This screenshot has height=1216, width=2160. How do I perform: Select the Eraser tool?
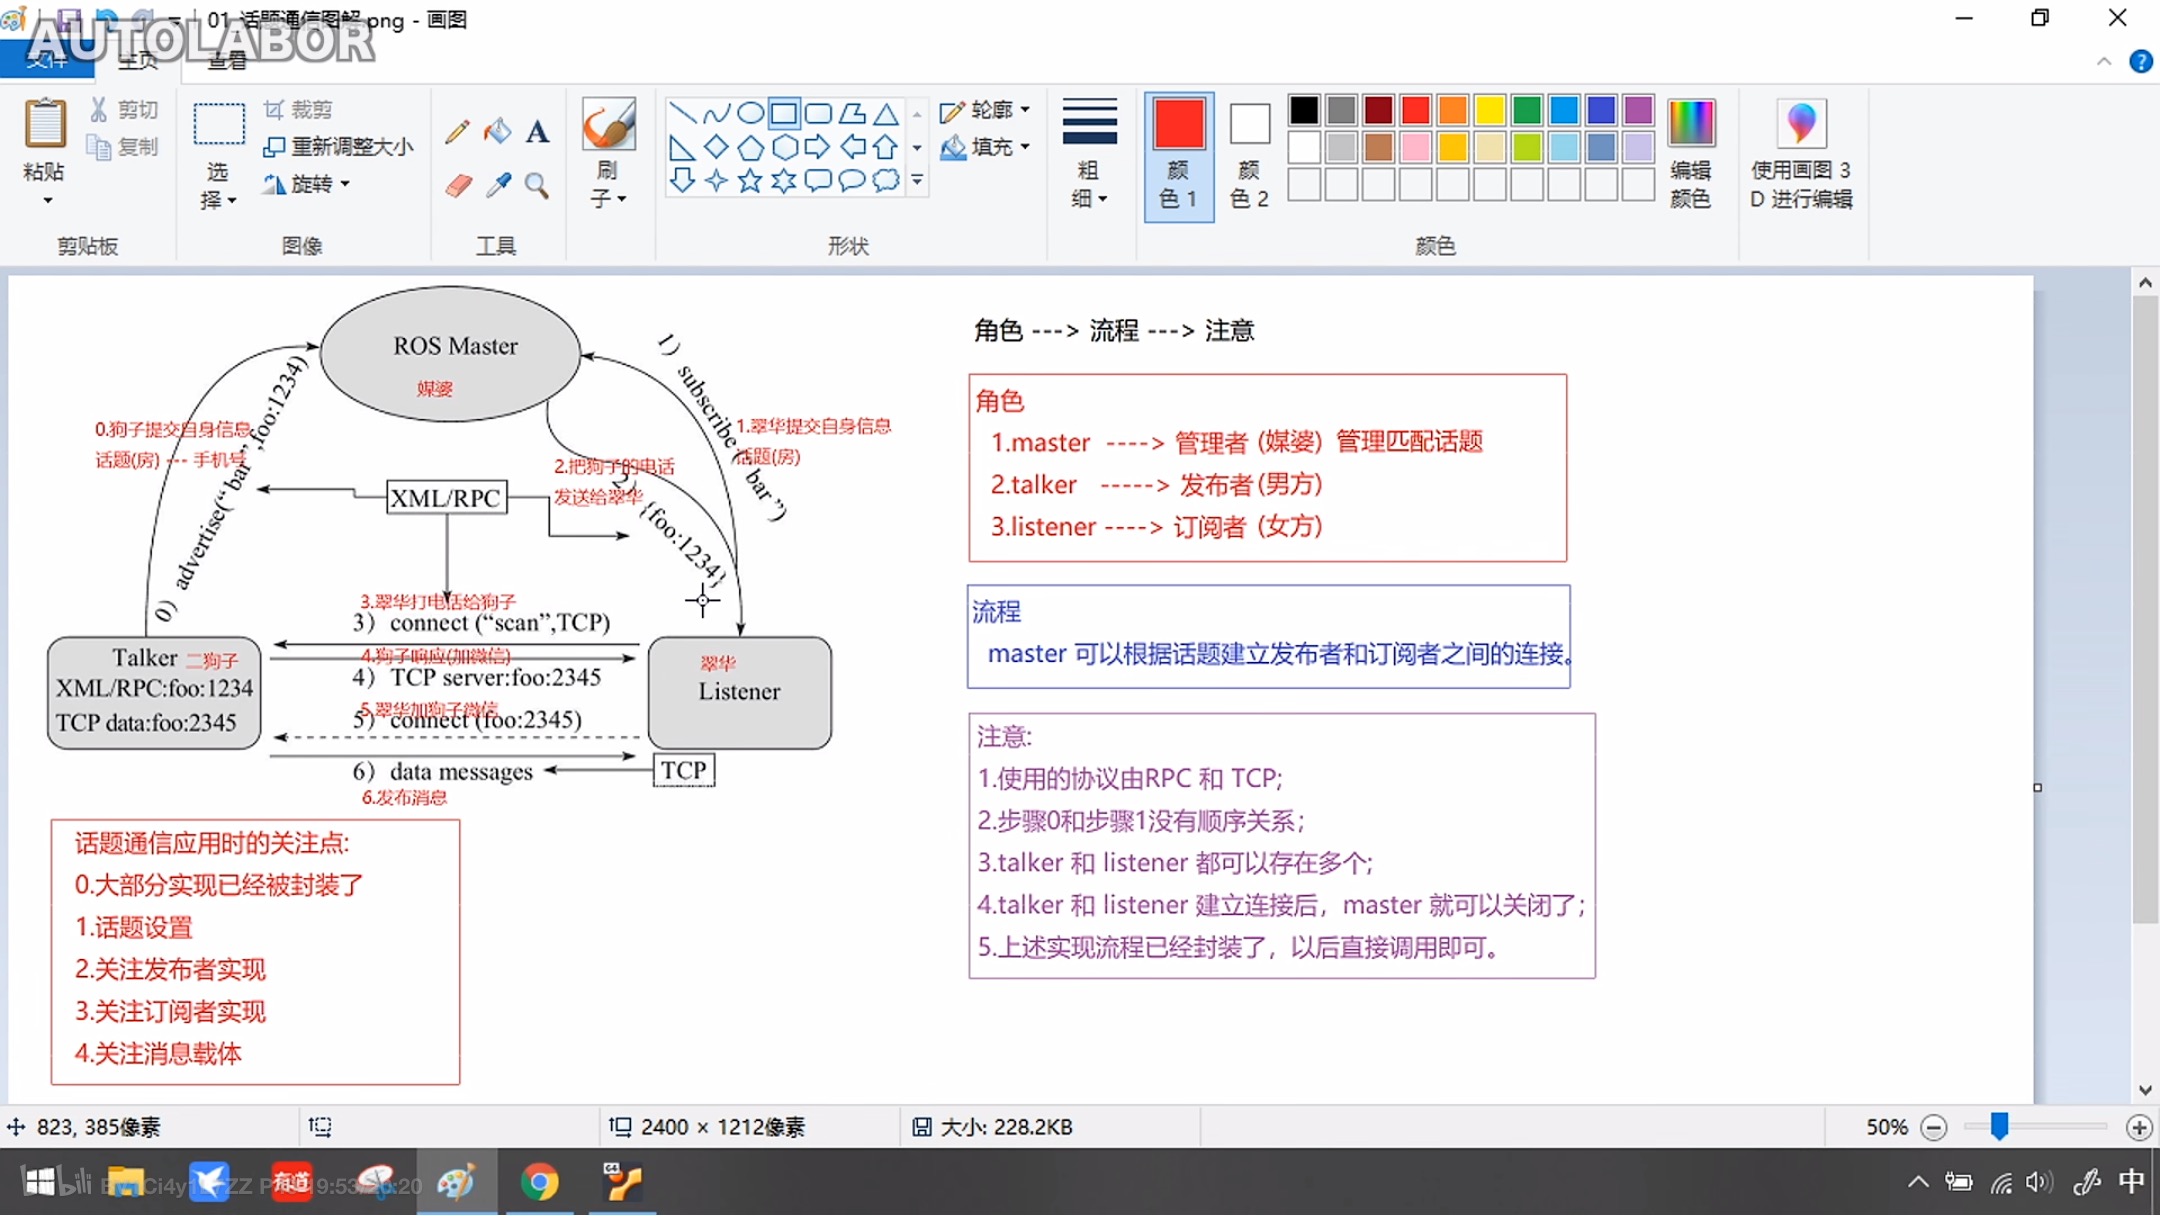[457, 186]
